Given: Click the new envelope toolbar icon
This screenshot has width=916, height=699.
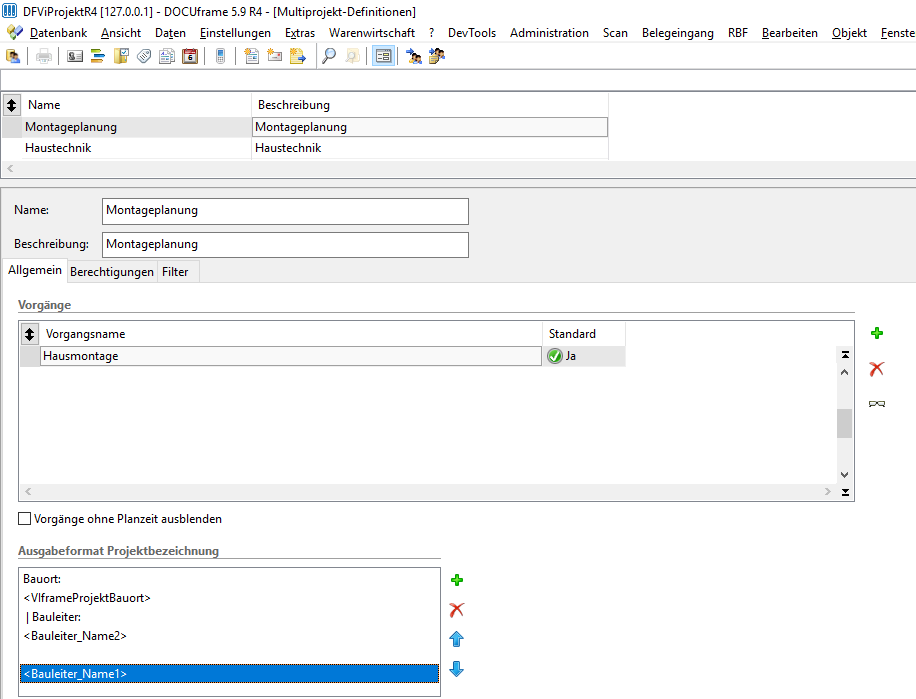Looking at the screenshot, I should point(275,56).
